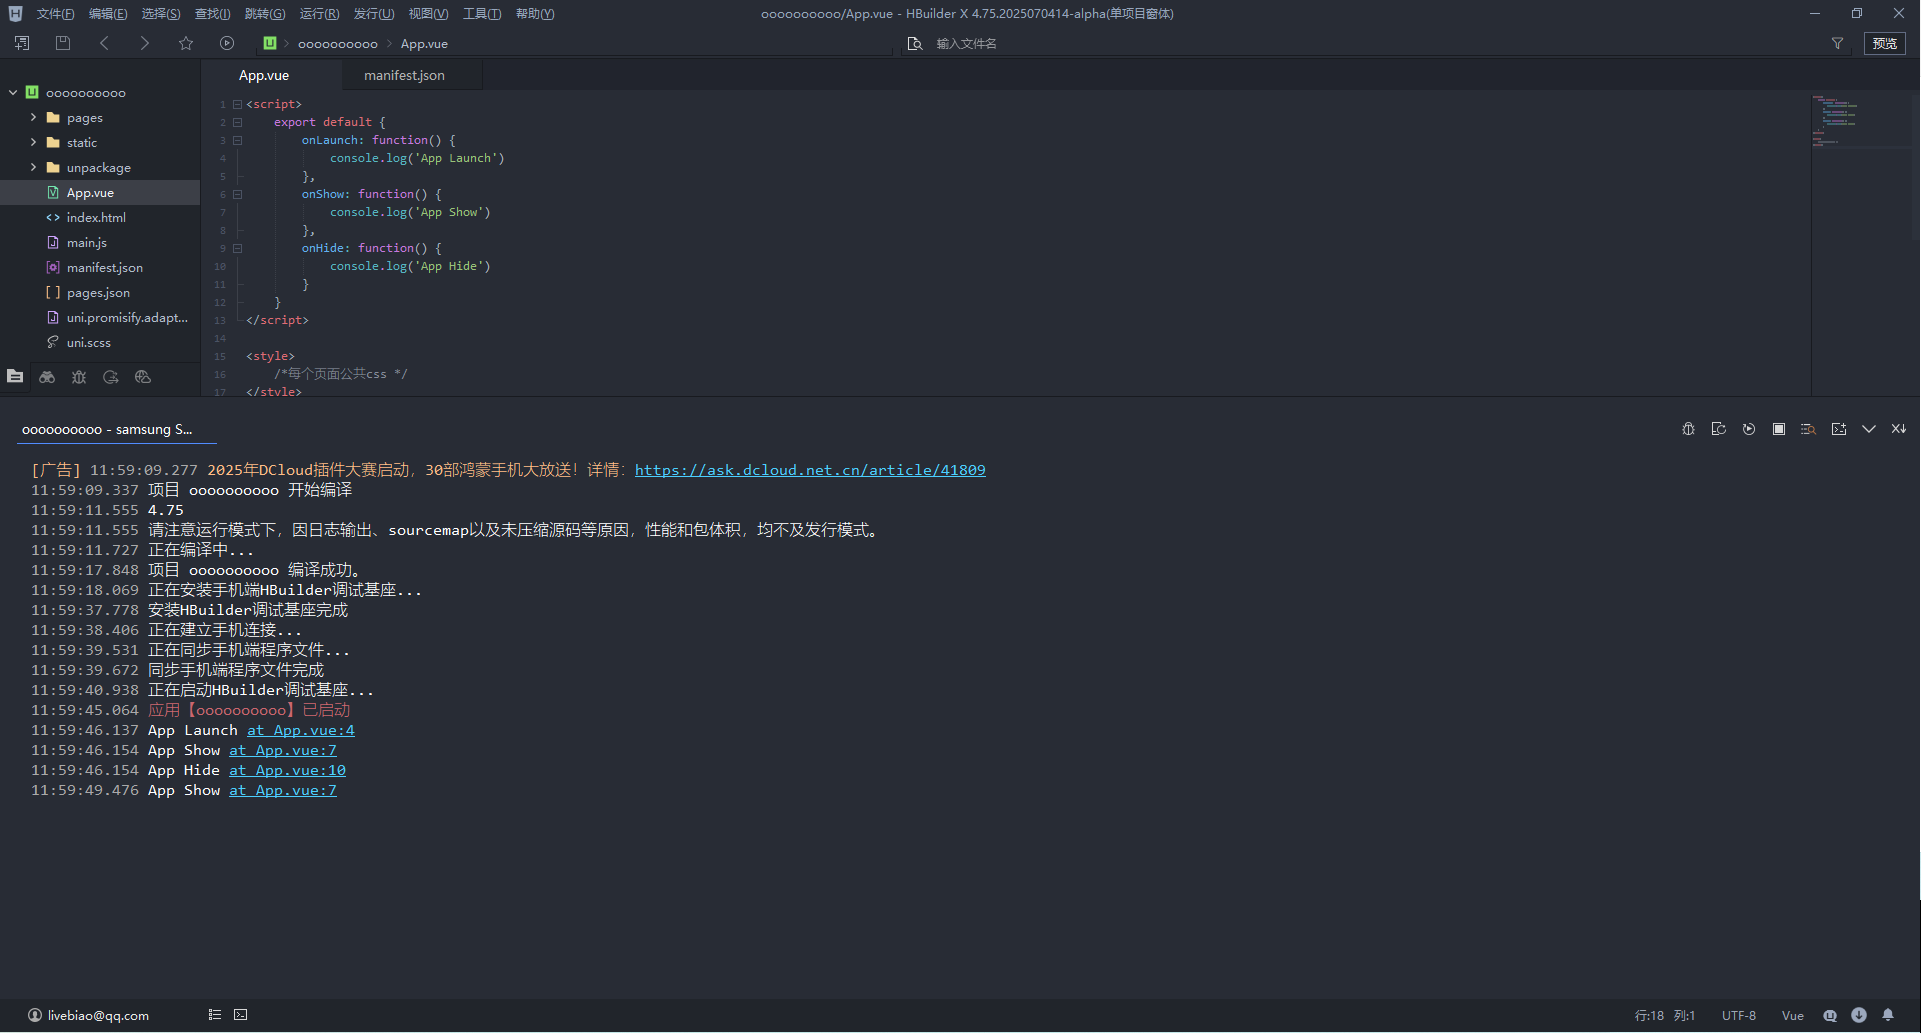Click the rerun icon in console toolbar
Screen dimensions: 1921x1033
(x=1748, y=429)
